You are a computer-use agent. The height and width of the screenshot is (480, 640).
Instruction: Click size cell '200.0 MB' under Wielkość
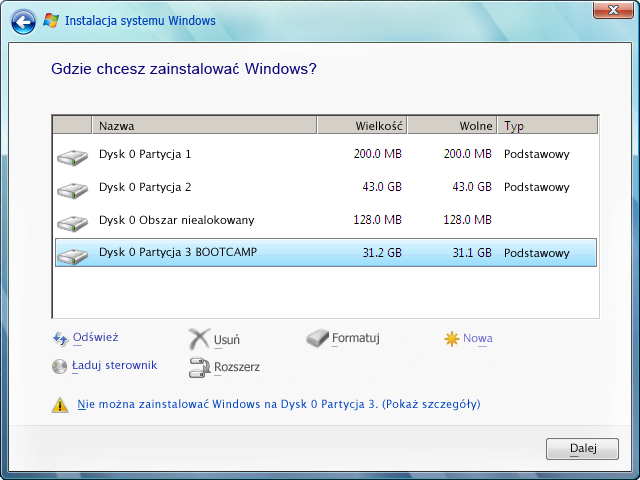coord(378,154)
